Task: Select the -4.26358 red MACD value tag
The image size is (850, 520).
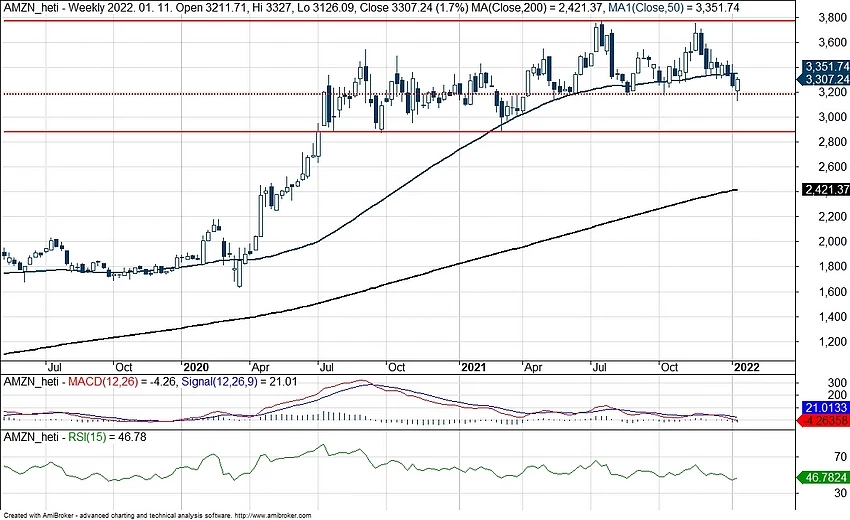Action: pos(825,420)
